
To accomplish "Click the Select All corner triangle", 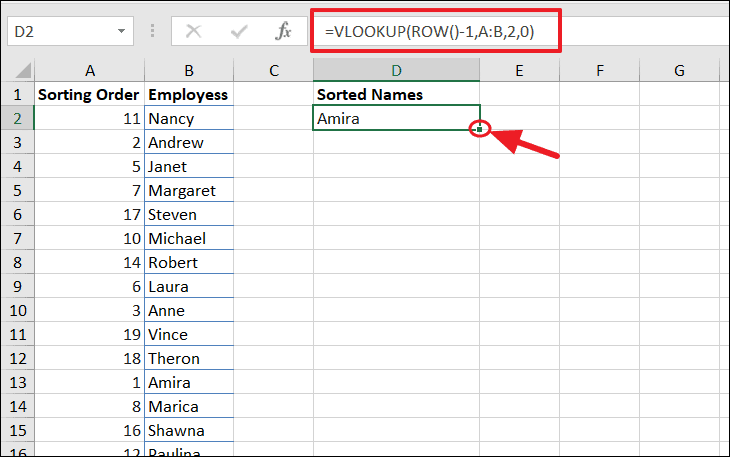I will pyautogui.click(x=23, y=70).
